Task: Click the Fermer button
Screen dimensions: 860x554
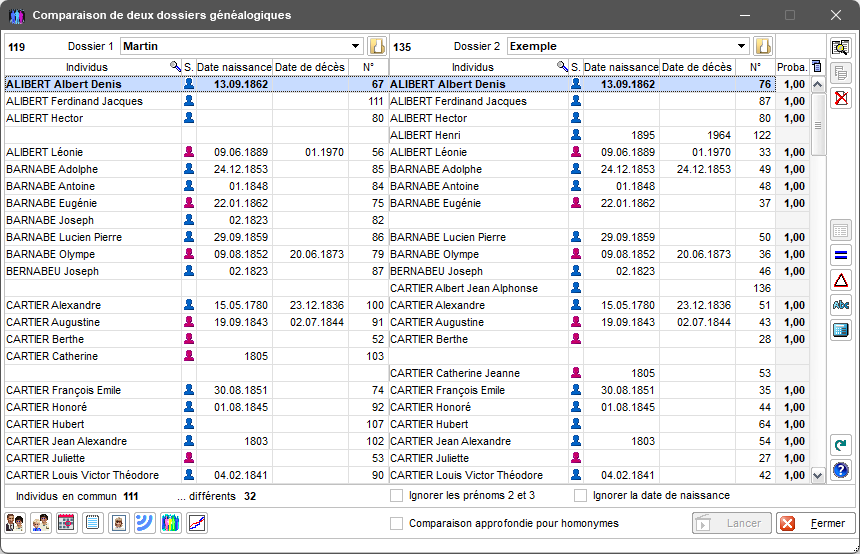Action: pyautogui.click(x=816, y=523)
